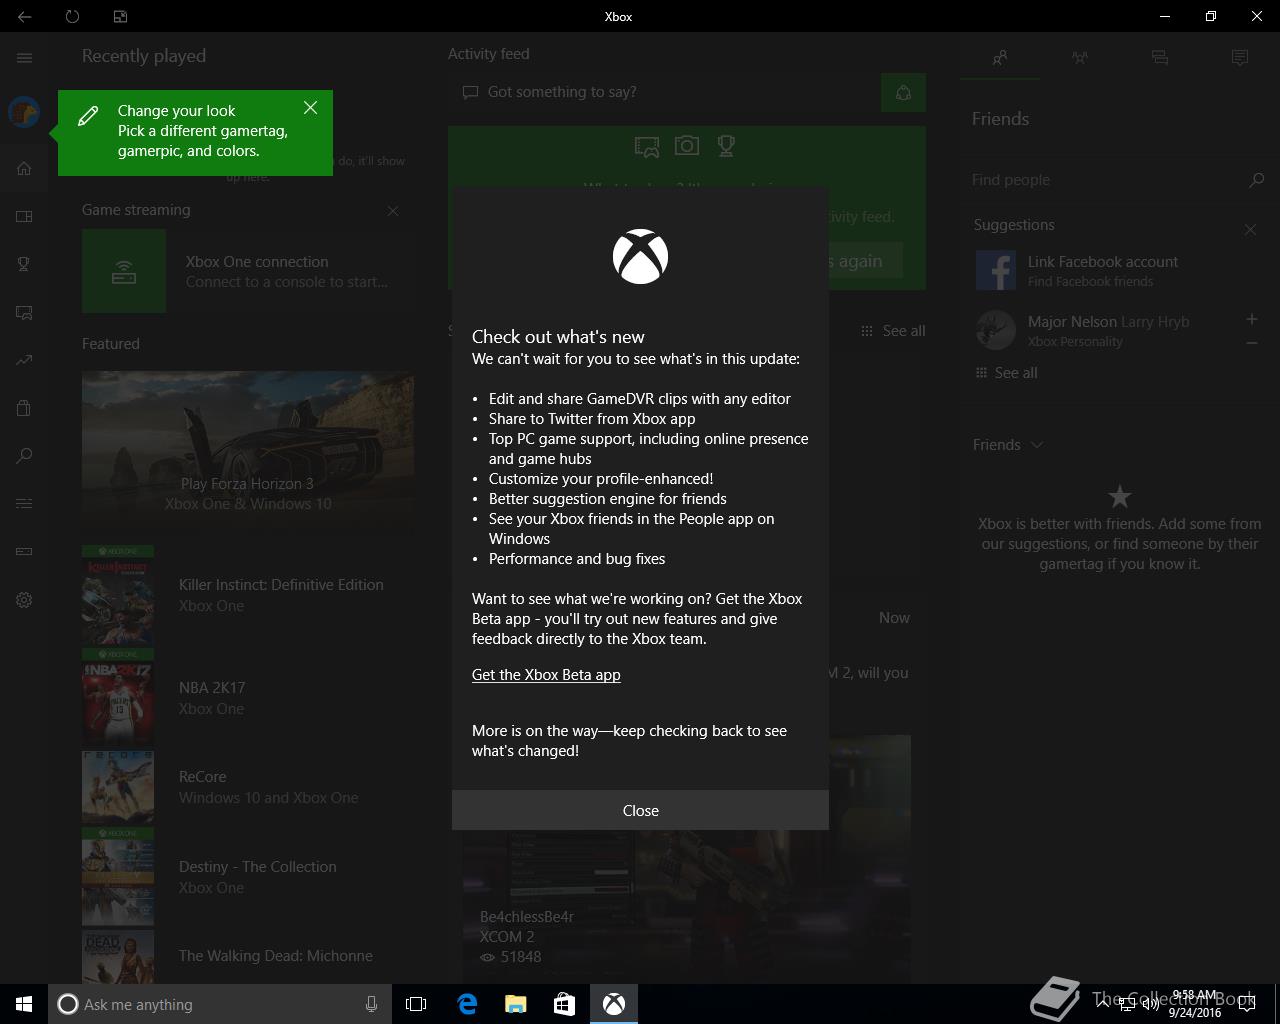Click the Xbox app taskbar icon
Image resolution: width=1280 pixels, height=1024 pixels.
tap(614, 1004)
